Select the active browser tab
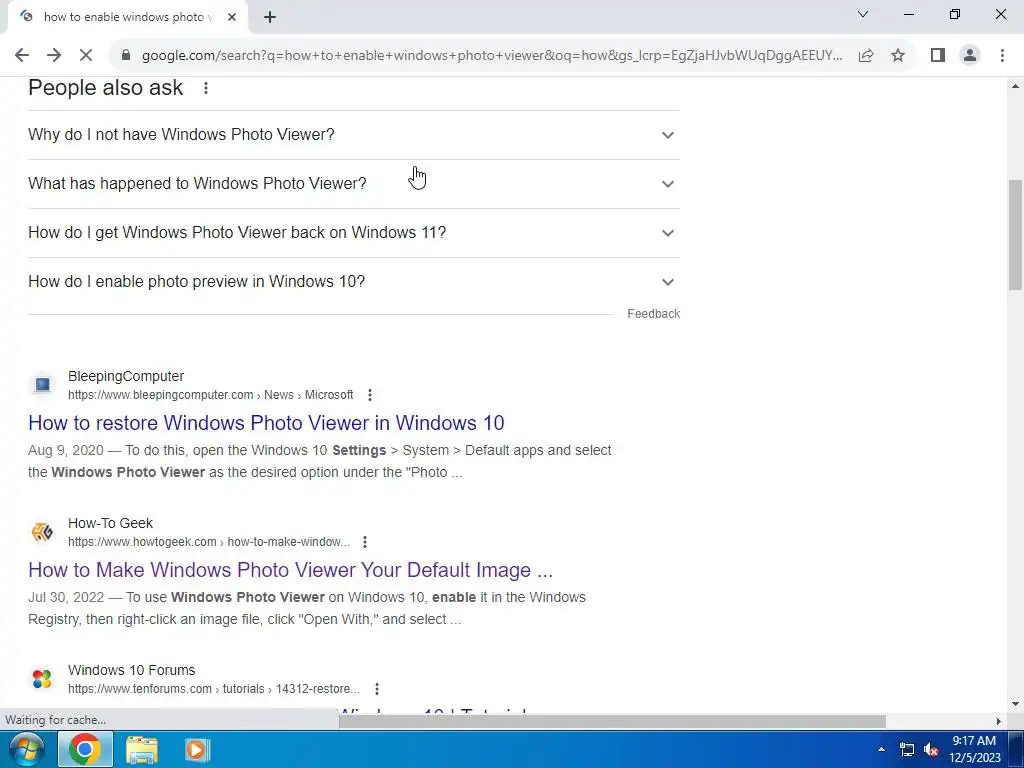Screen dimensions: 1024x768 (127, 17)
